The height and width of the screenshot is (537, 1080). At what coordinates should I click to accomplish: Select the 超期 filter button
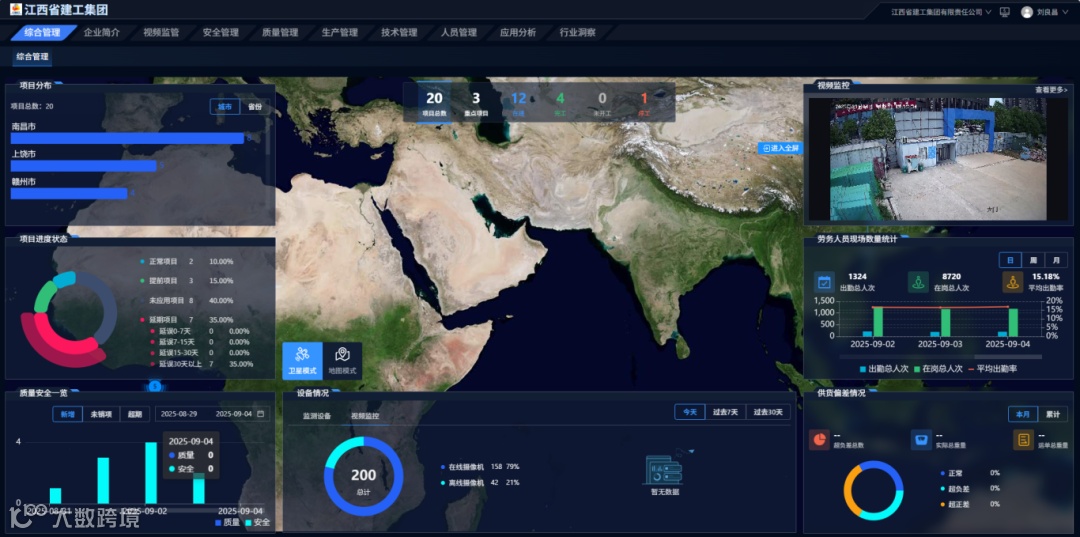tap(135, 414)
